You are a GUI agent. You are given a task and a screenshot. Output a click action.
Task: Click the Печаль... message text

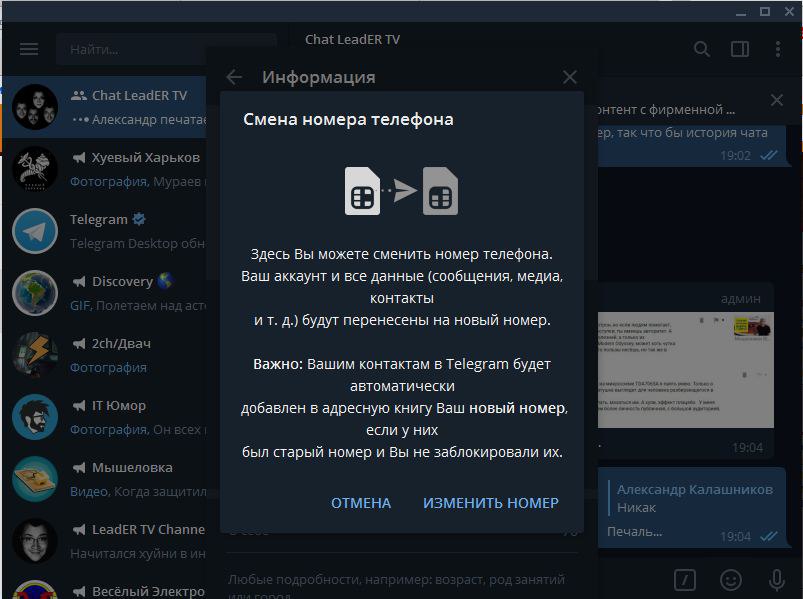(635, 532)
